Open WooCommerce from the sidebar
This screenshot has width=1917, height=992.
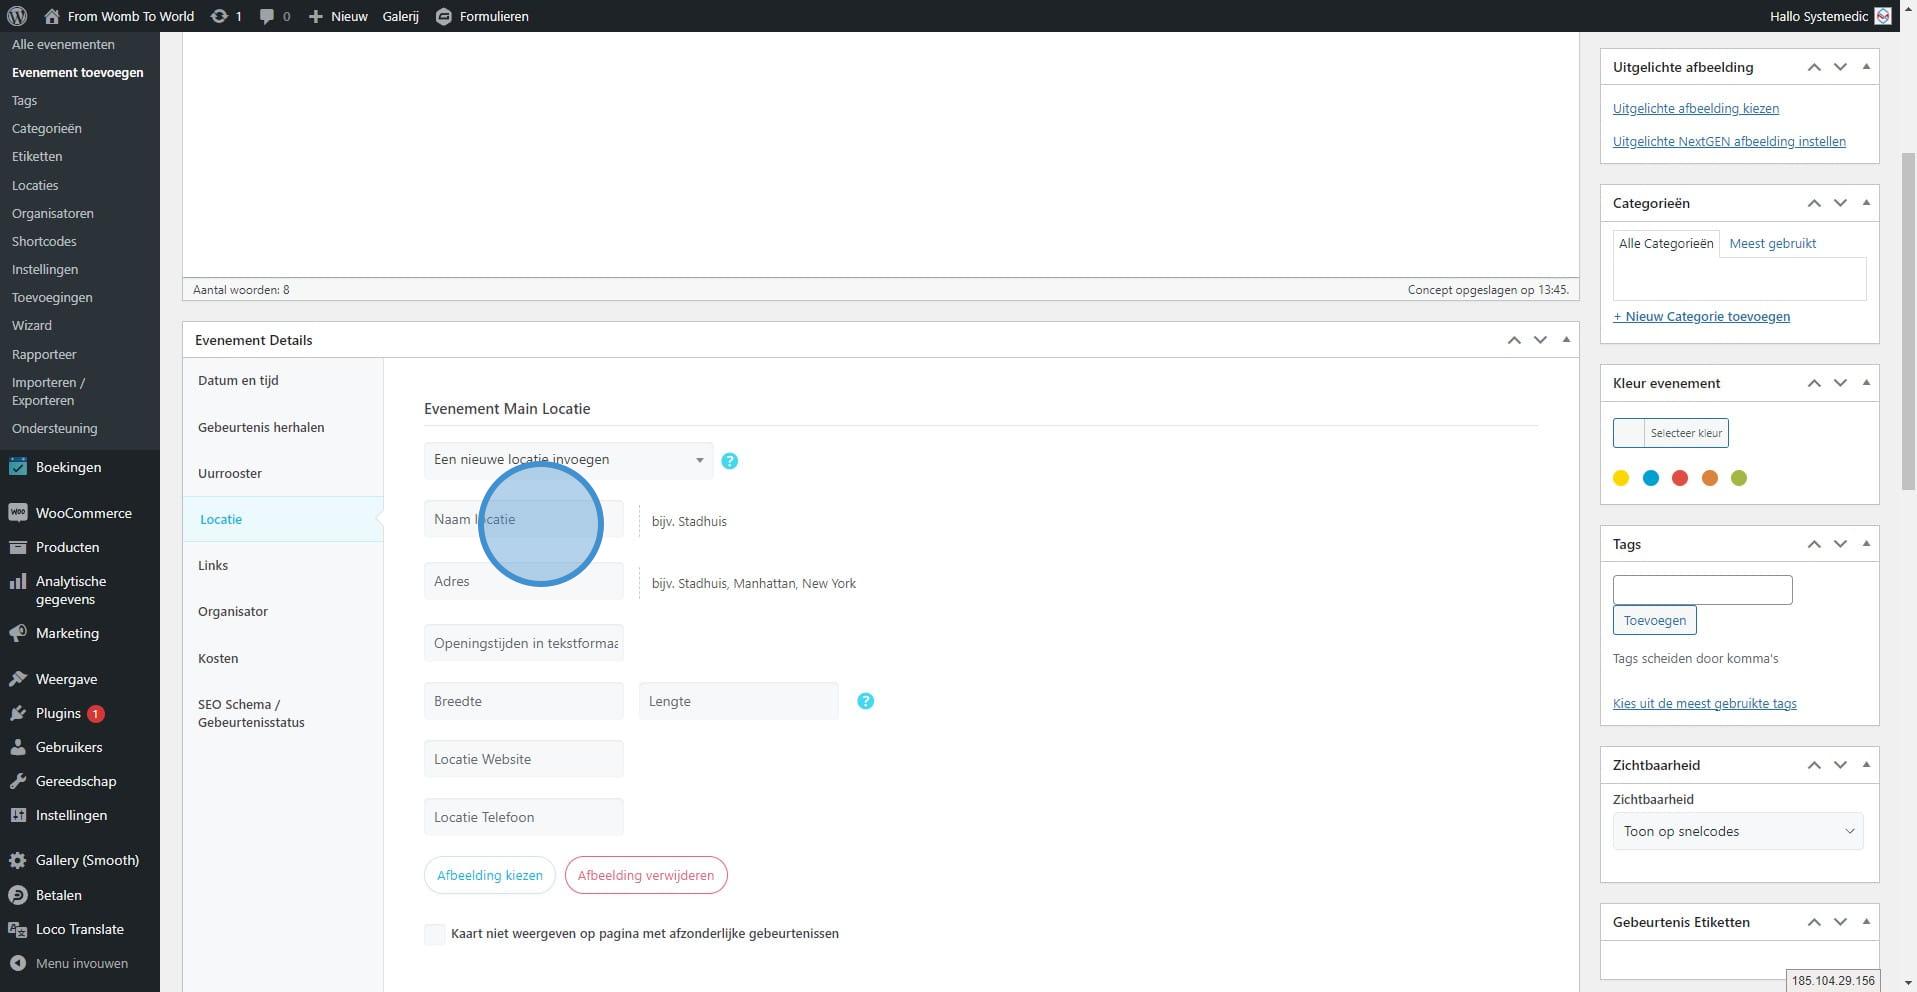[83, 513]
